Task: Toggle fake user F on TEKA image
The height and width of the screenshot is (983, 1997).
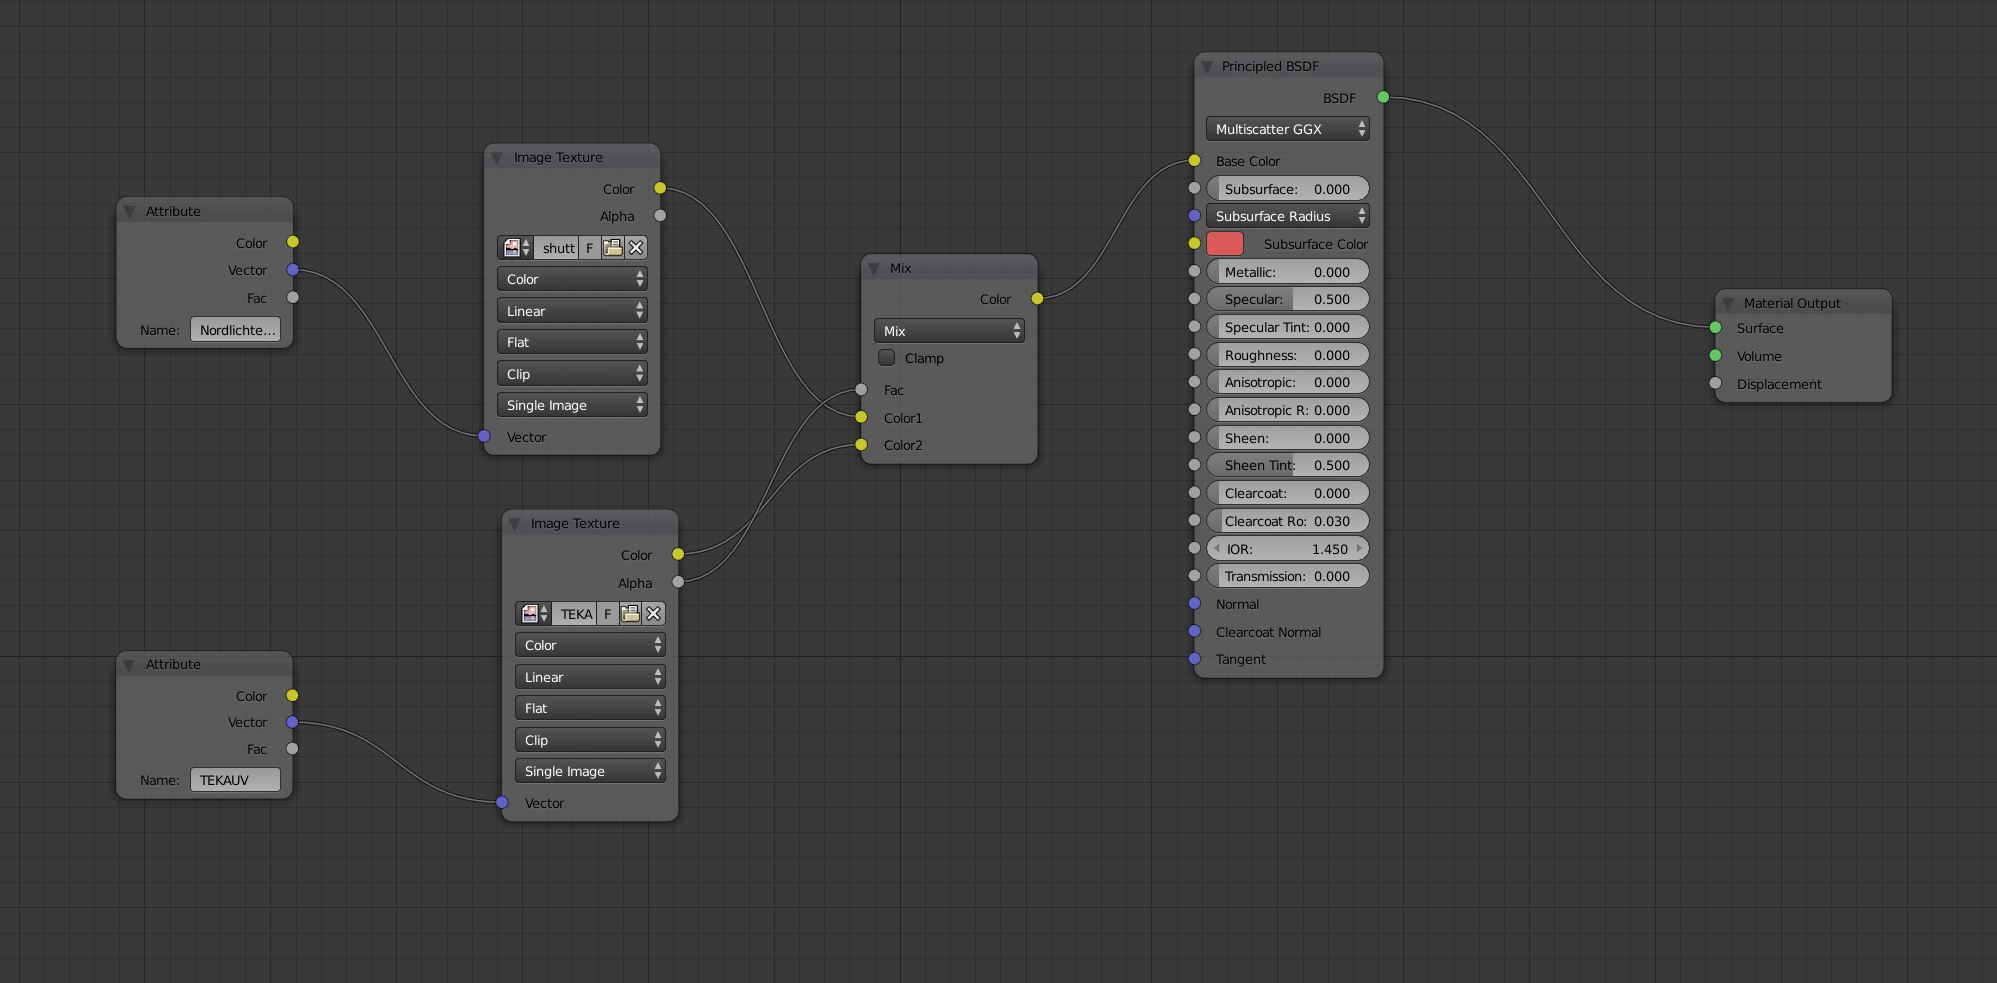Action: pyautogui.click(x=608, y=614)
